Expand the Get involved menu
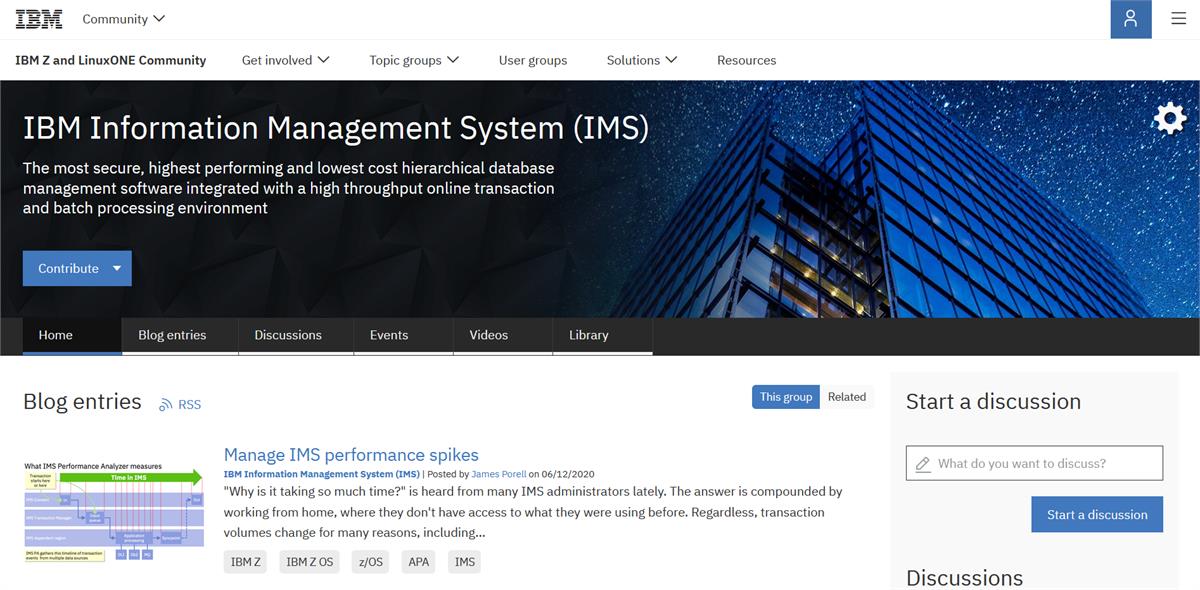This screenshot has width=1200, height=590. pos(285,60)
